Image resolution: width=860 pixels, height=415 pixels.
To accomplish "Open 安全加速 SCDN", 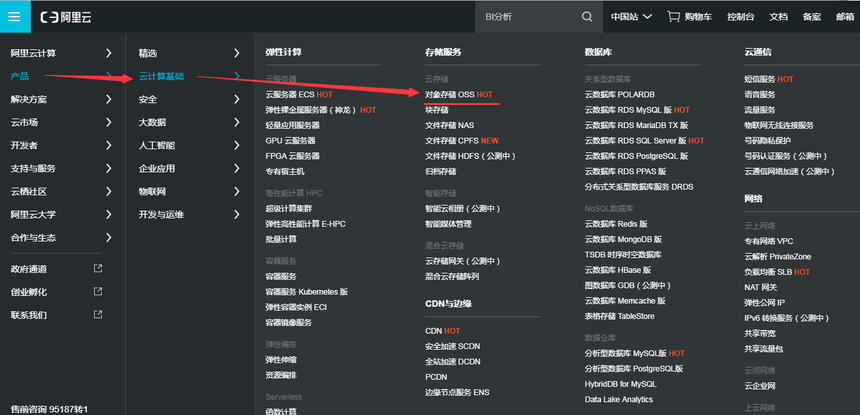I will click(x=452, y=346).
